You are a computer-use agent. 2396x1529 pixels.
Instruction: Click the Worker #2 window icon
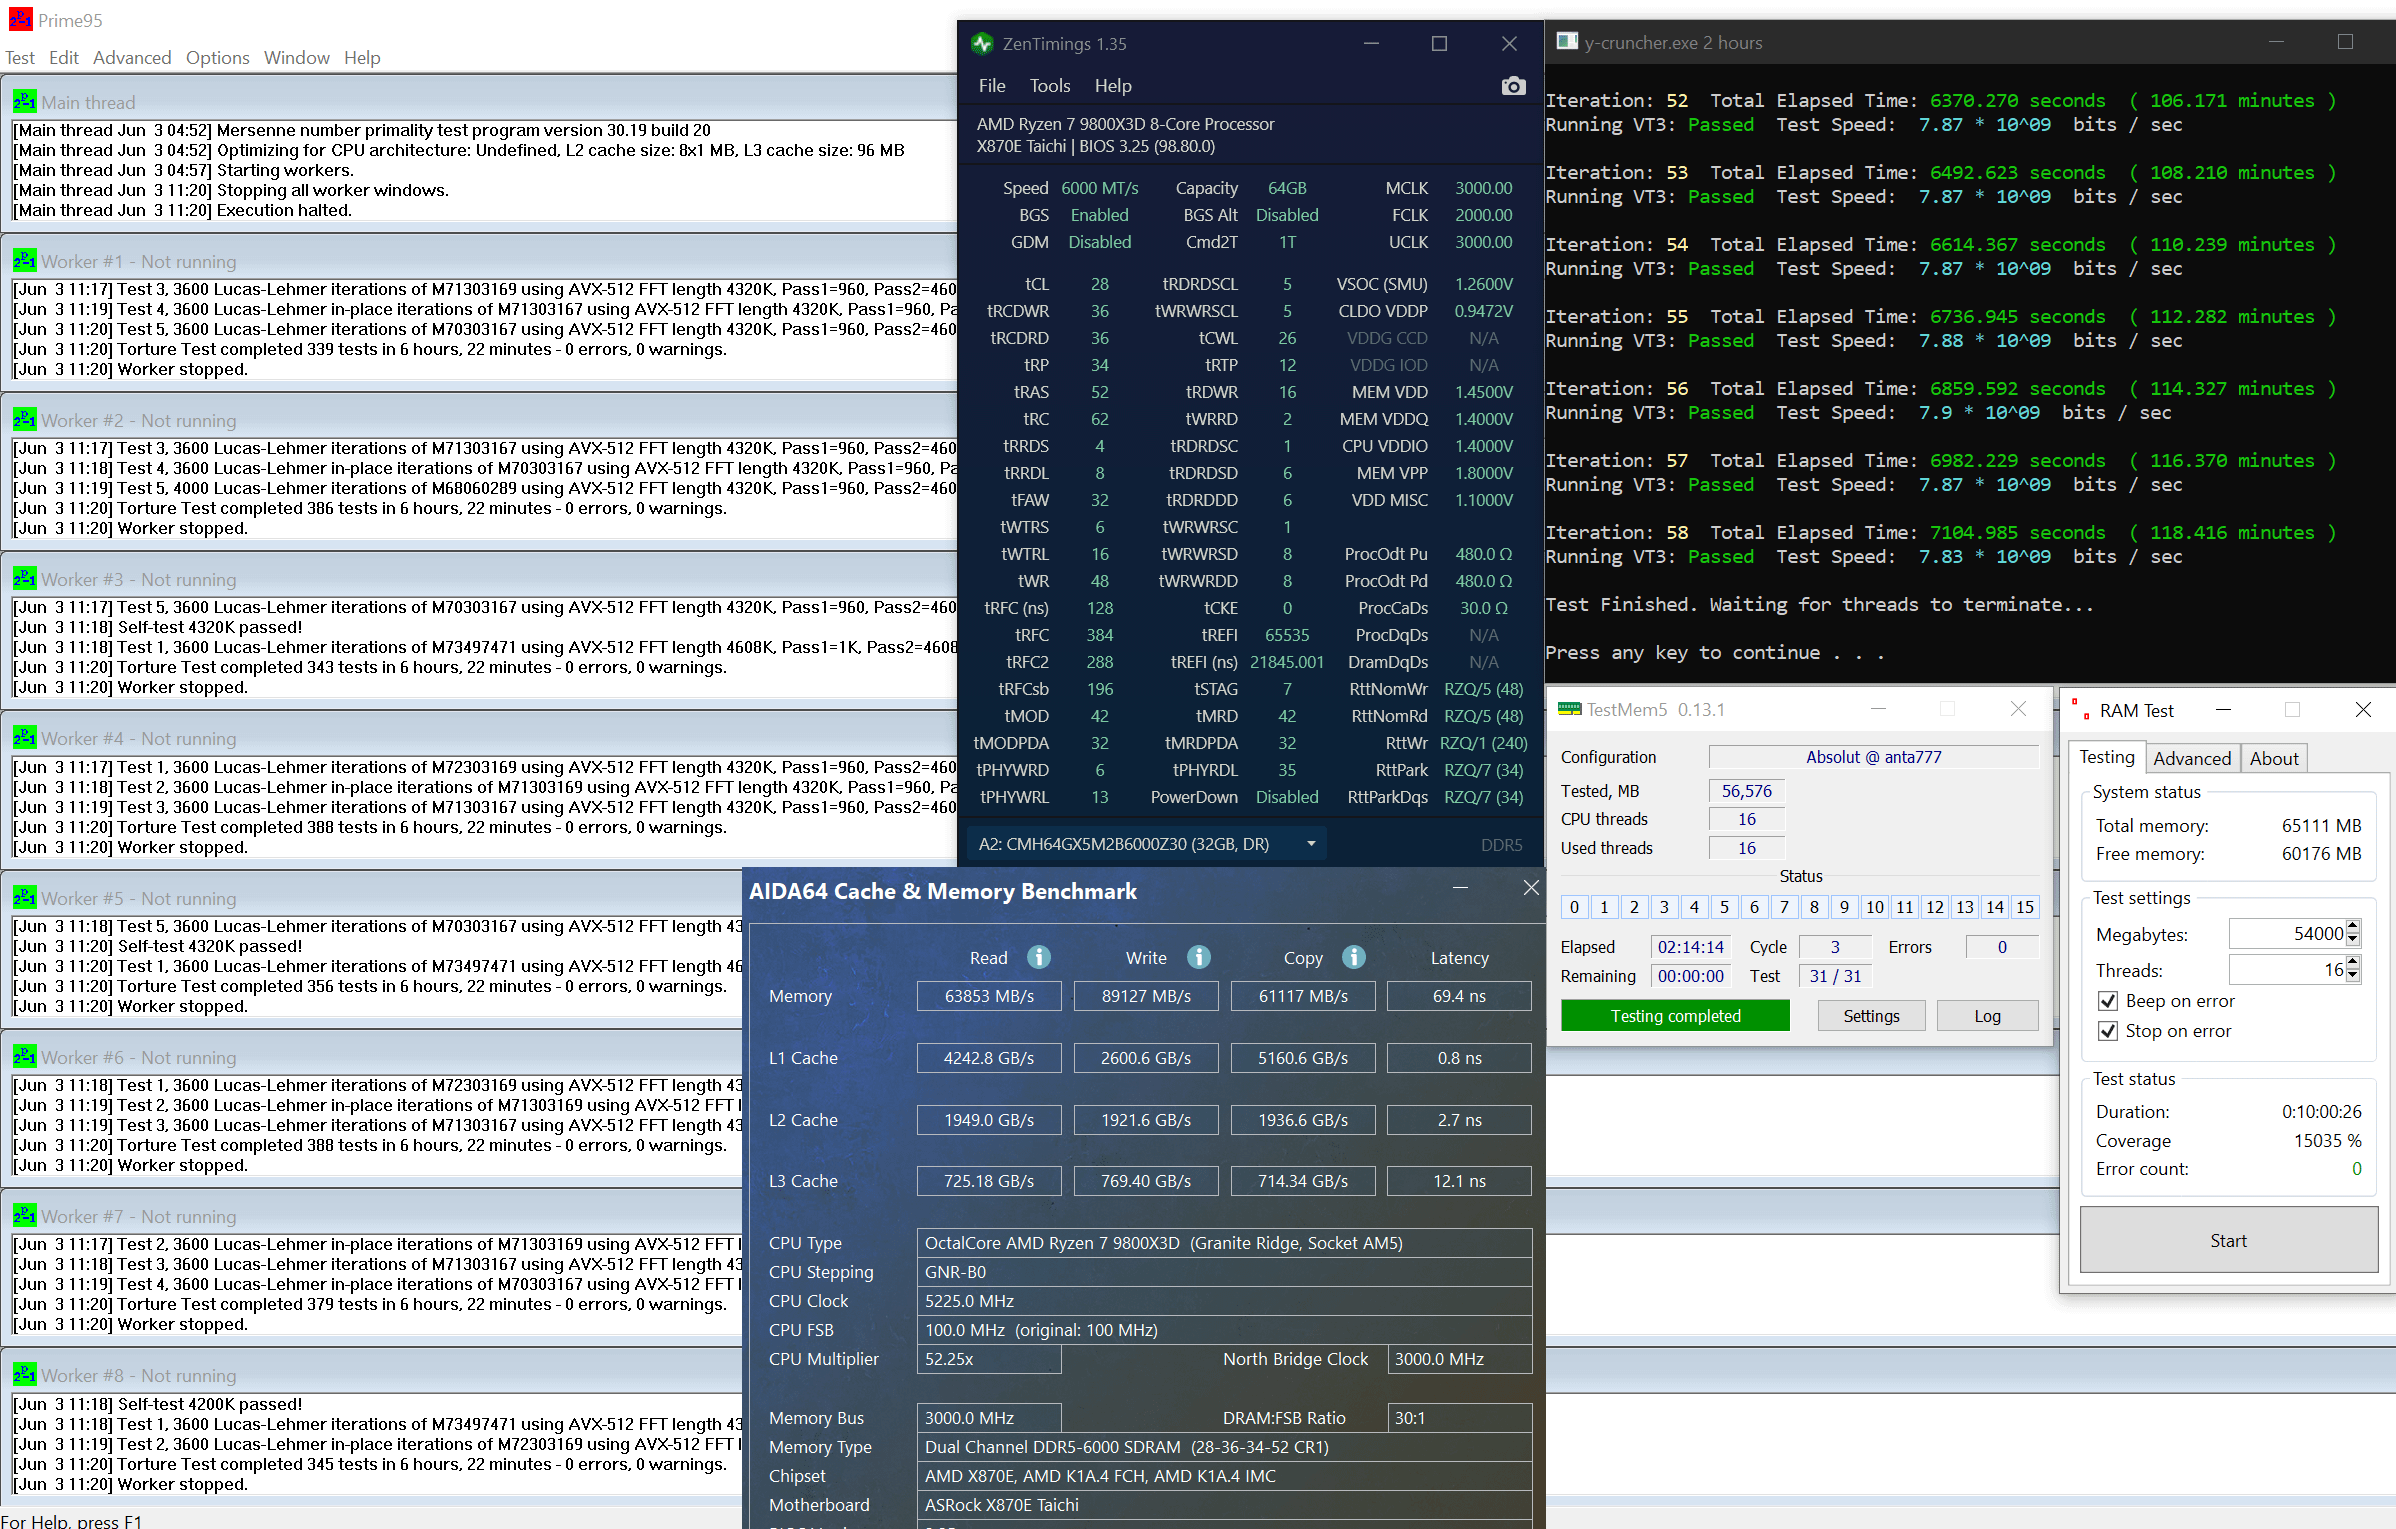point(24,420)
